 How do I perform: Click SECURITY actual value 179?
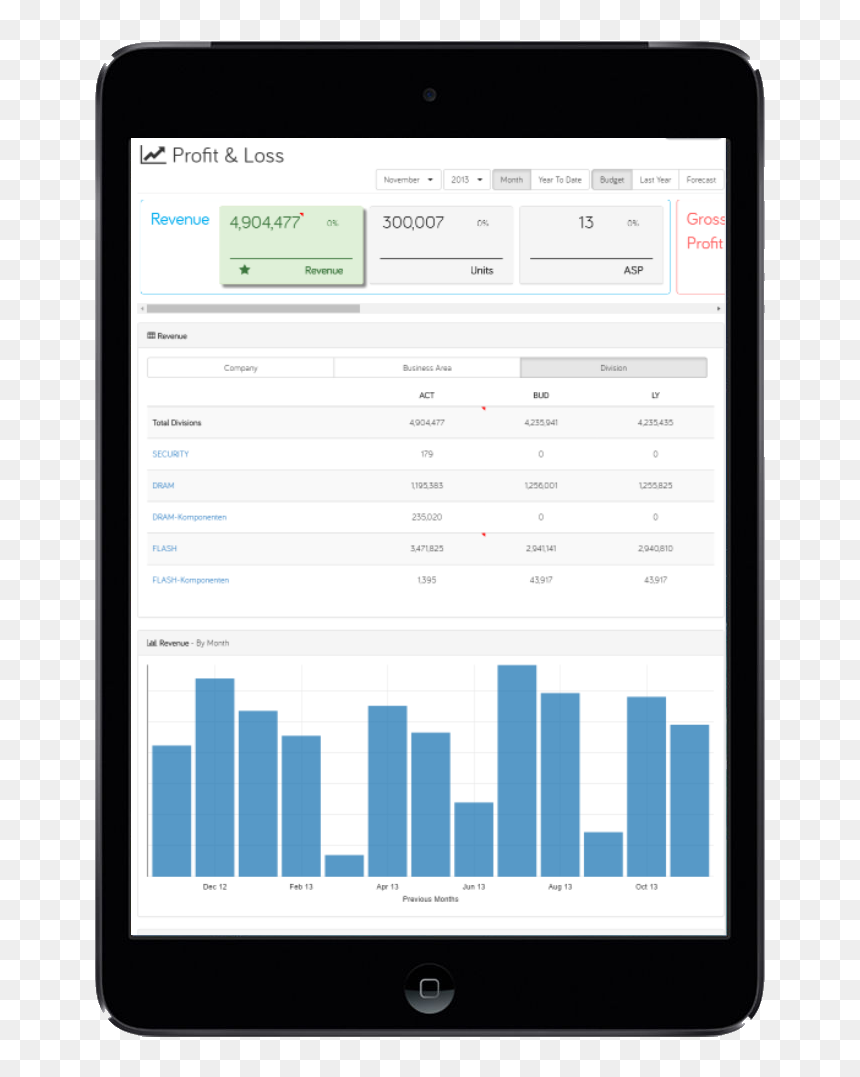tap(427, 454)
